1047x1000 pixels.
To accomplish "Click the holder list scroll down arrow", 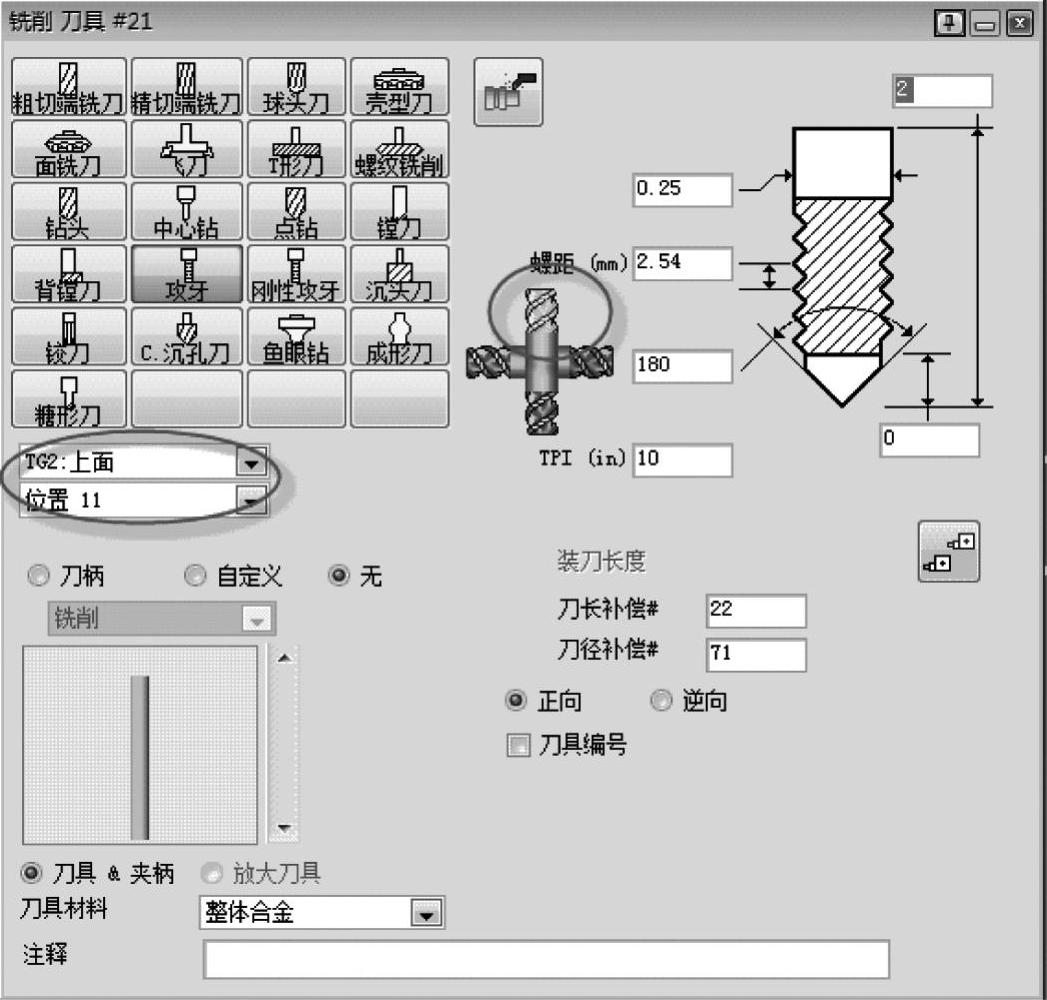I will click(x=284, y=828).
